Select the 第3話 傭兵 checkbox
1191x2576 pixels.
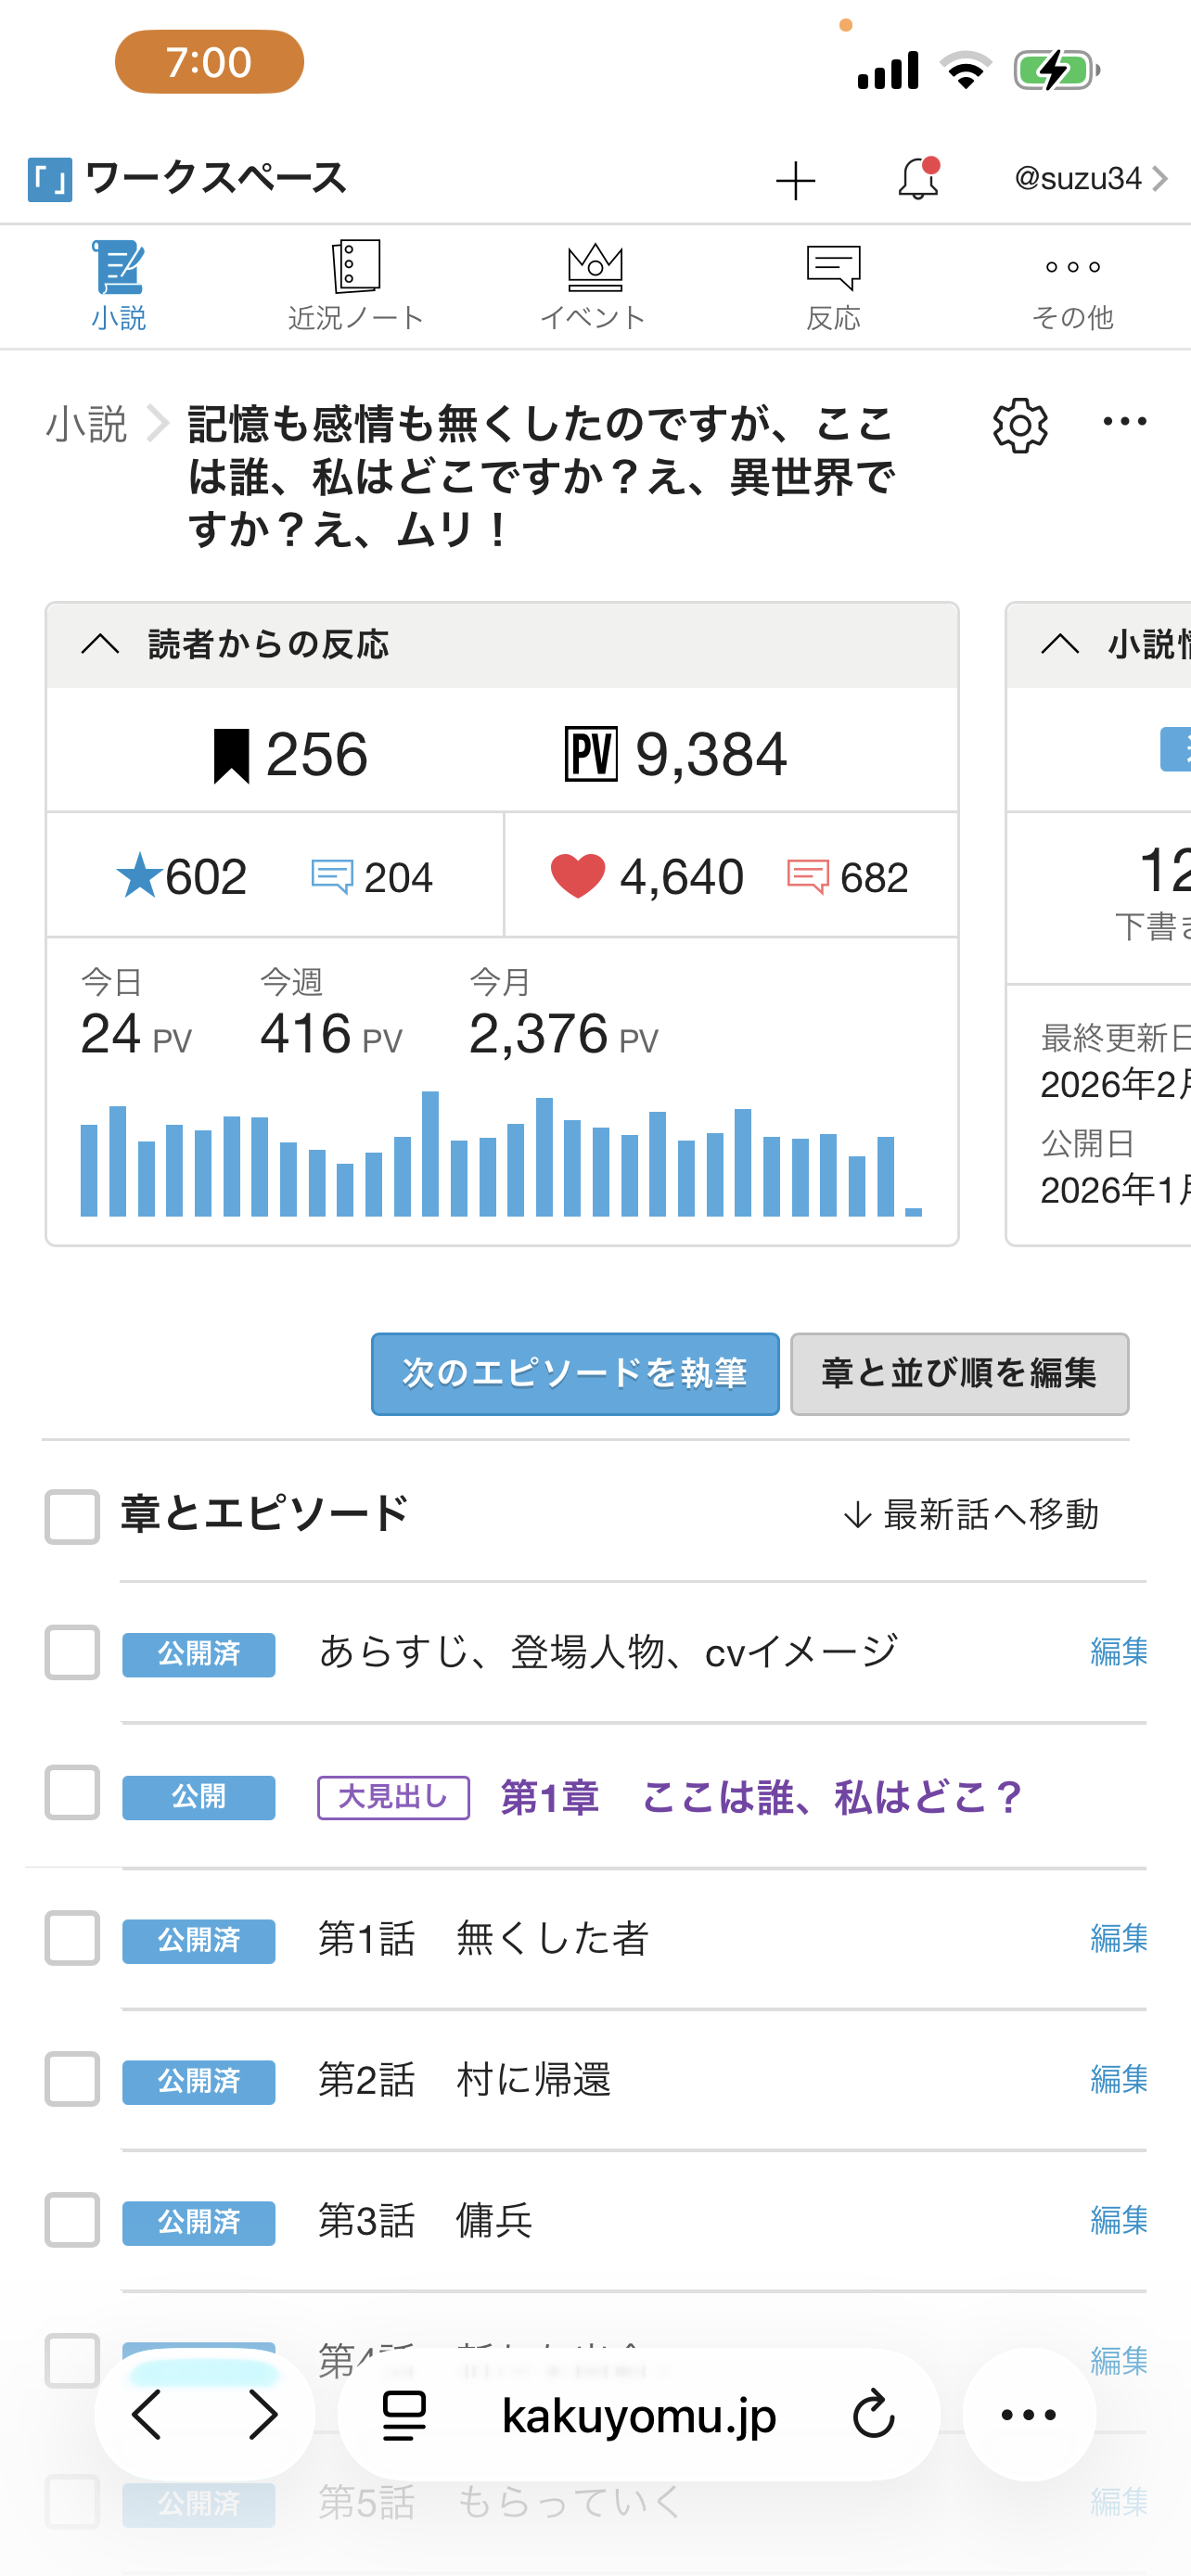72,2220
